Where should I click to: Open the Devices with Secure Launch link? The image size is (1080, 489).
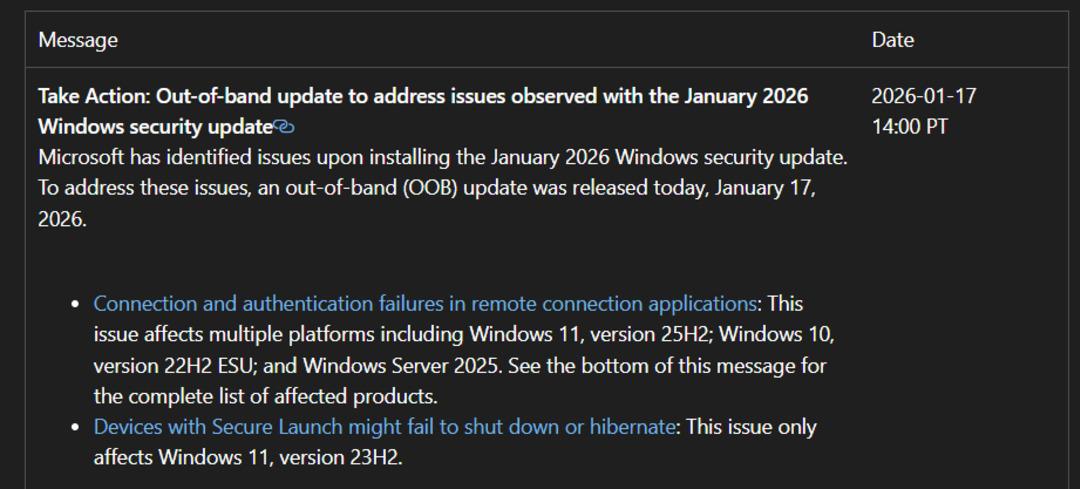click(x=384, y=427)
